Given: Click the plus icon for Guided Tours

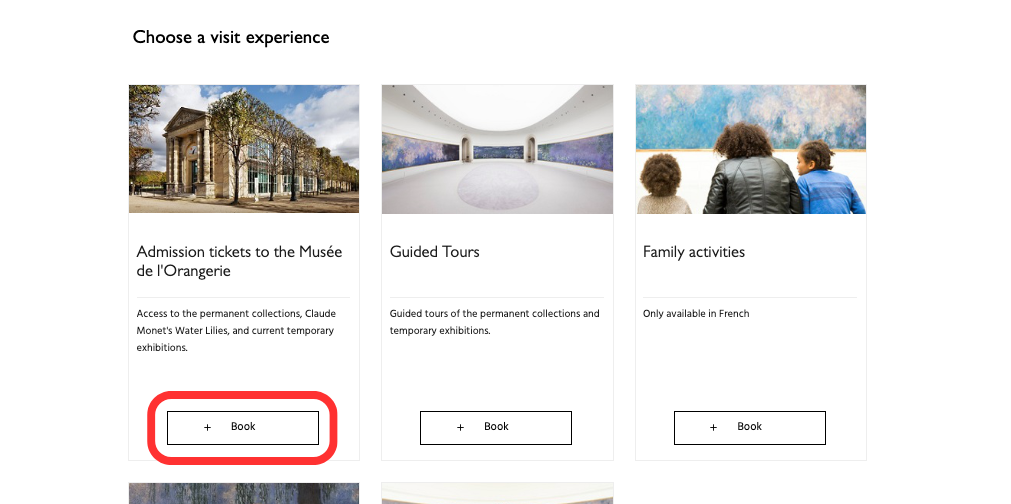Looking at the screenshot, I should pyautogui.click(x=461, y=427).
